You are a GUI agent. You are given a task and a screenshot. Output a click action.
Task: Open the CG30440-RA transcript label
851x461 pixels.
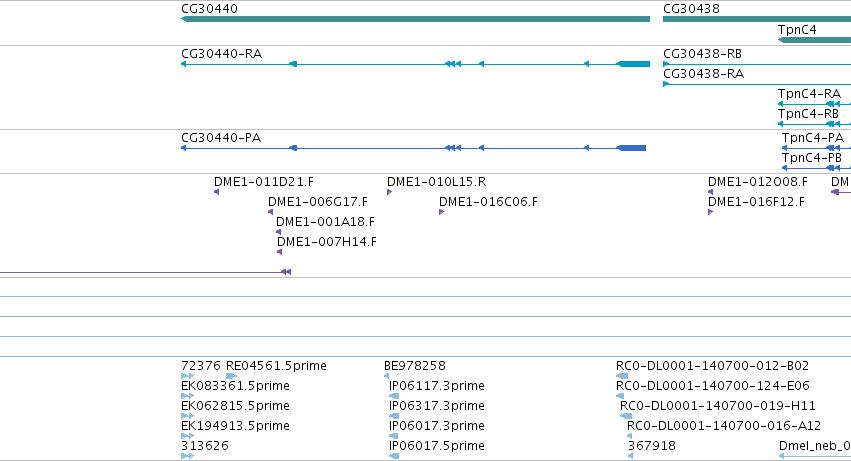(221, 54)
